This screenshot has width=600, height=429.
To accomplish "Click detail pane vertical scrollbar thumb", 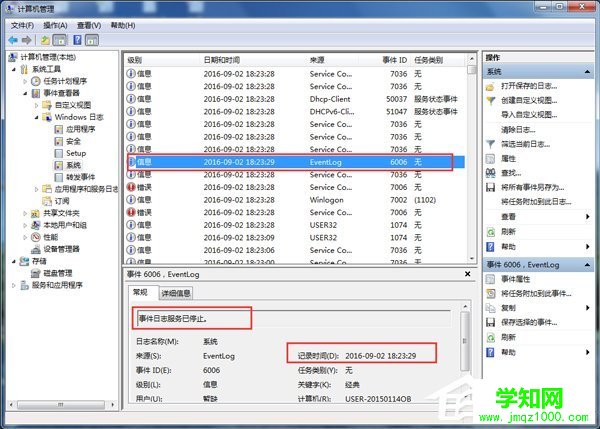I will click(465, 341).
